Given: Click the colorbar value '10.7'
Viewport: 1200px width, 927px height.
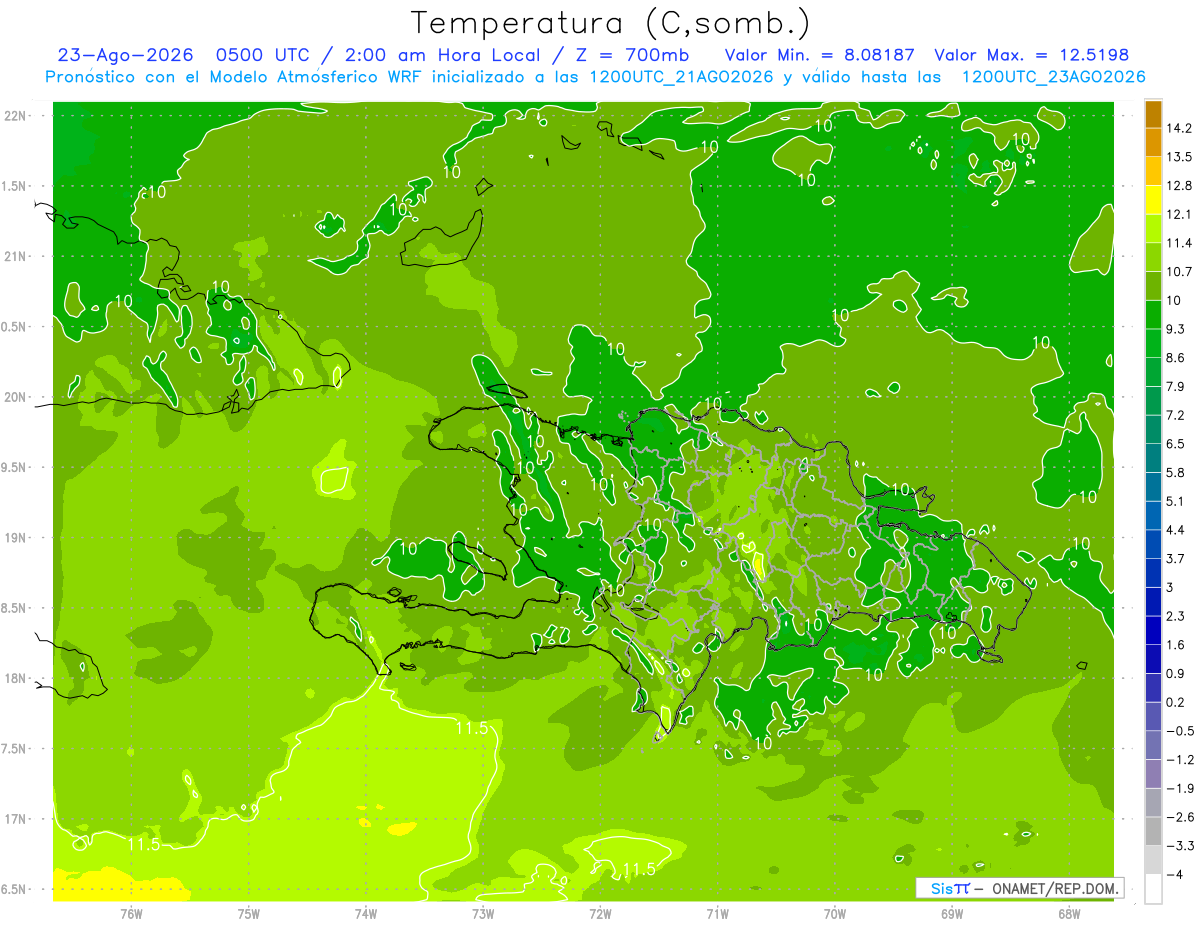Looking at the screenshot, I should click(x=1180, y=272).
